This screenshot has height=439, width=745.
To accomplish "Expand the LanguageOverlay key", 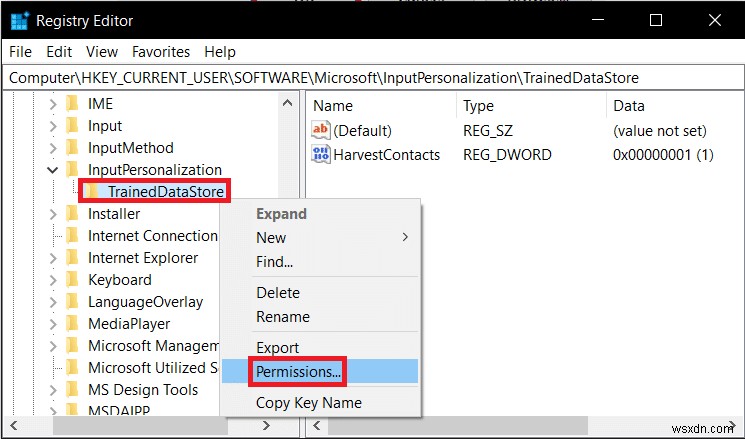I will click(53, 302).
